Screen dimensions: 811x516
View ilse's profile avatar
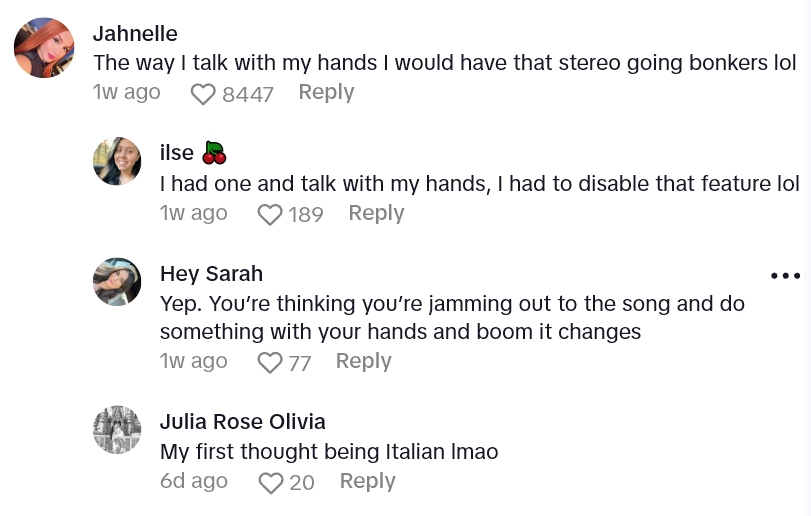click(x=117, y=161)
